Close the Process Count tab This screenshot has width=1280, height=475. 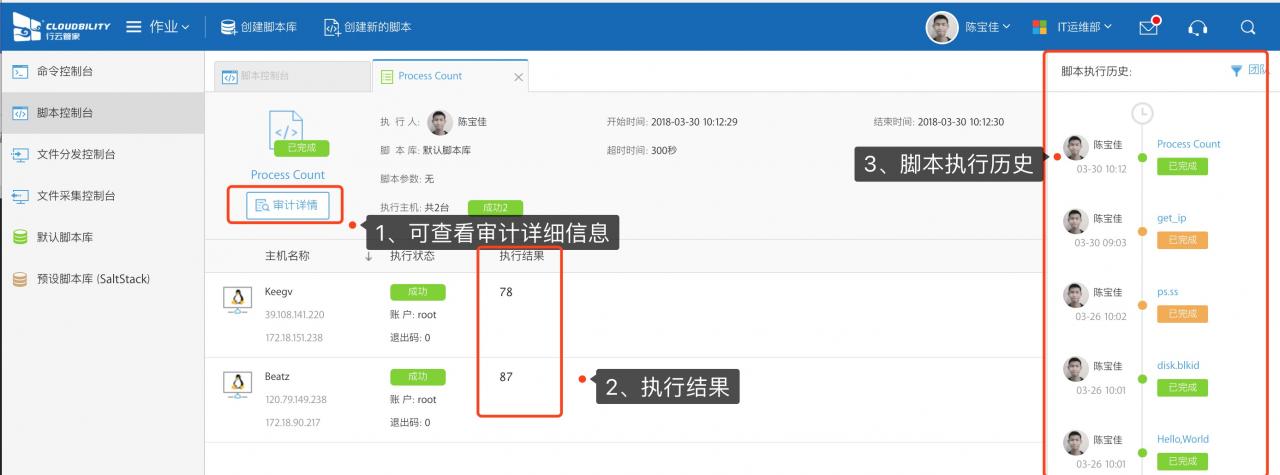[518, 77]
